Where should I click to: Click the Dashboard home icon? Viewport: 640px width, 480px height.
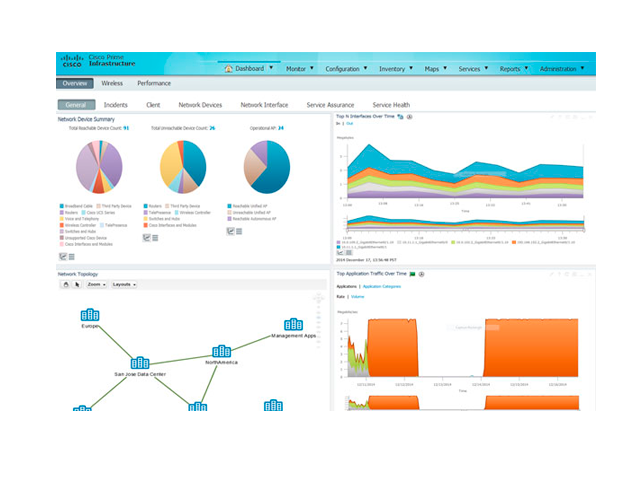point(229,69)
